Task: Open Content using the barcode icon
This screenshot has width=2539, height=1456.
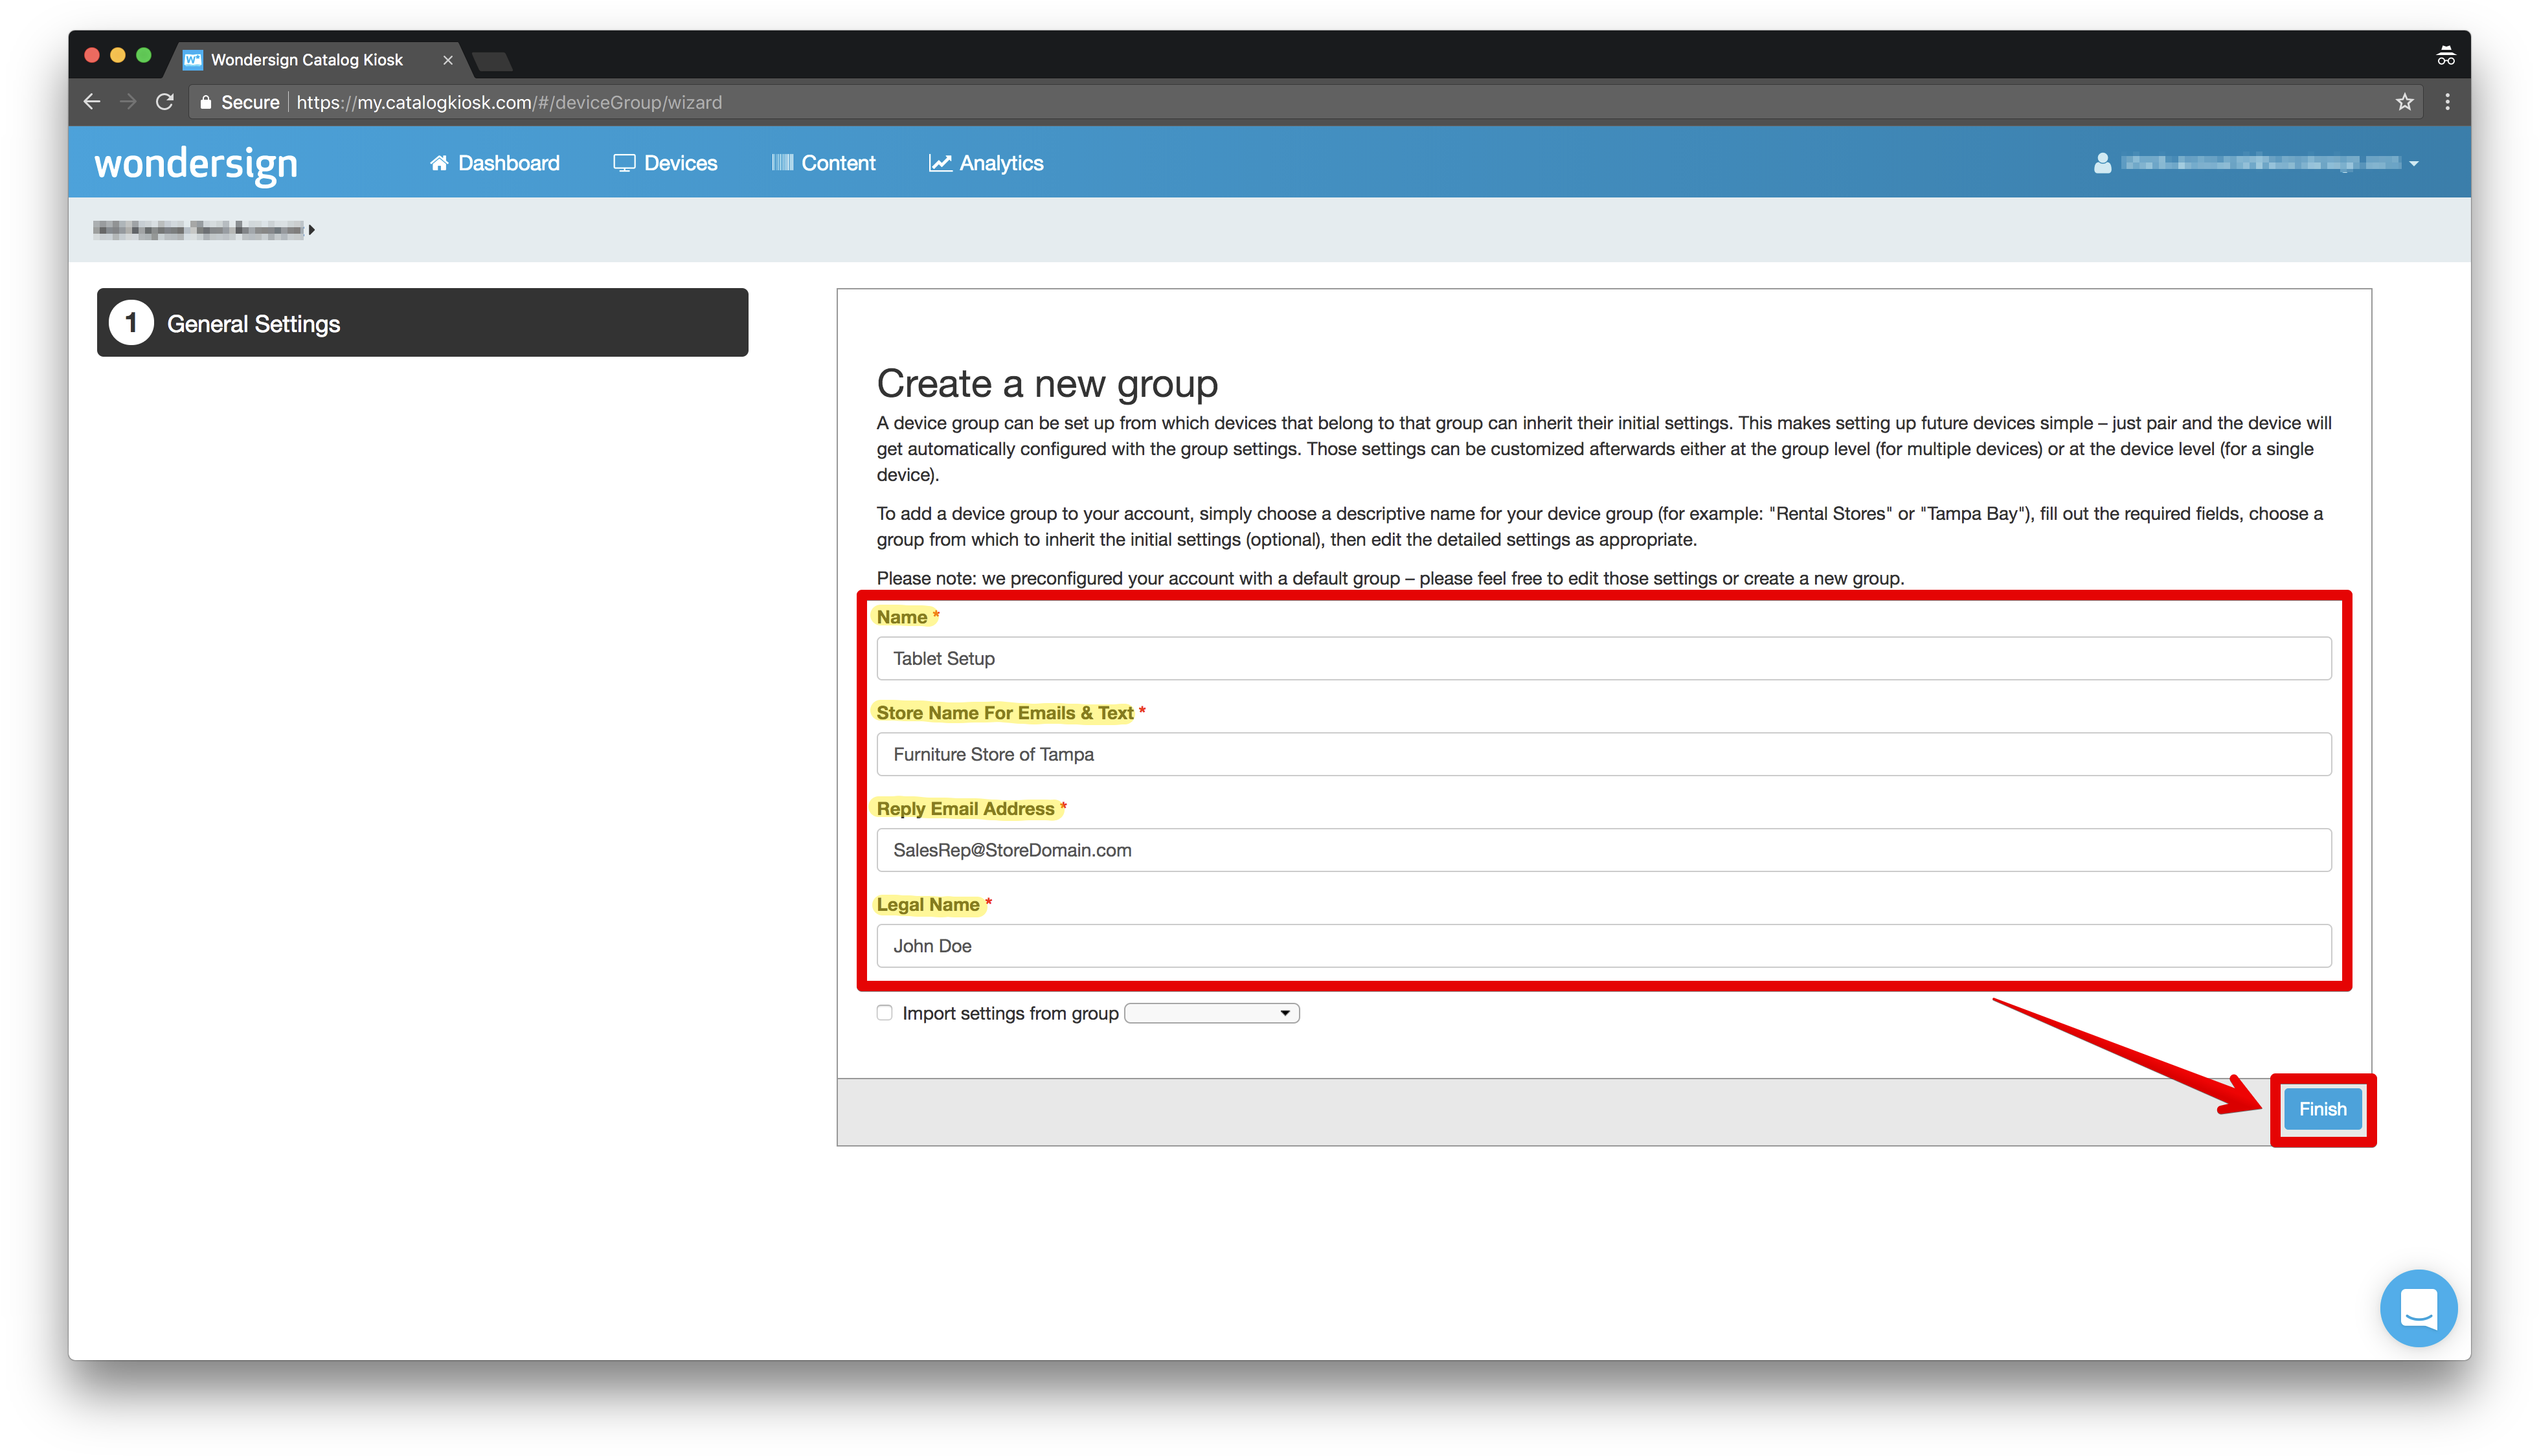Action: [x=783, y=162]
